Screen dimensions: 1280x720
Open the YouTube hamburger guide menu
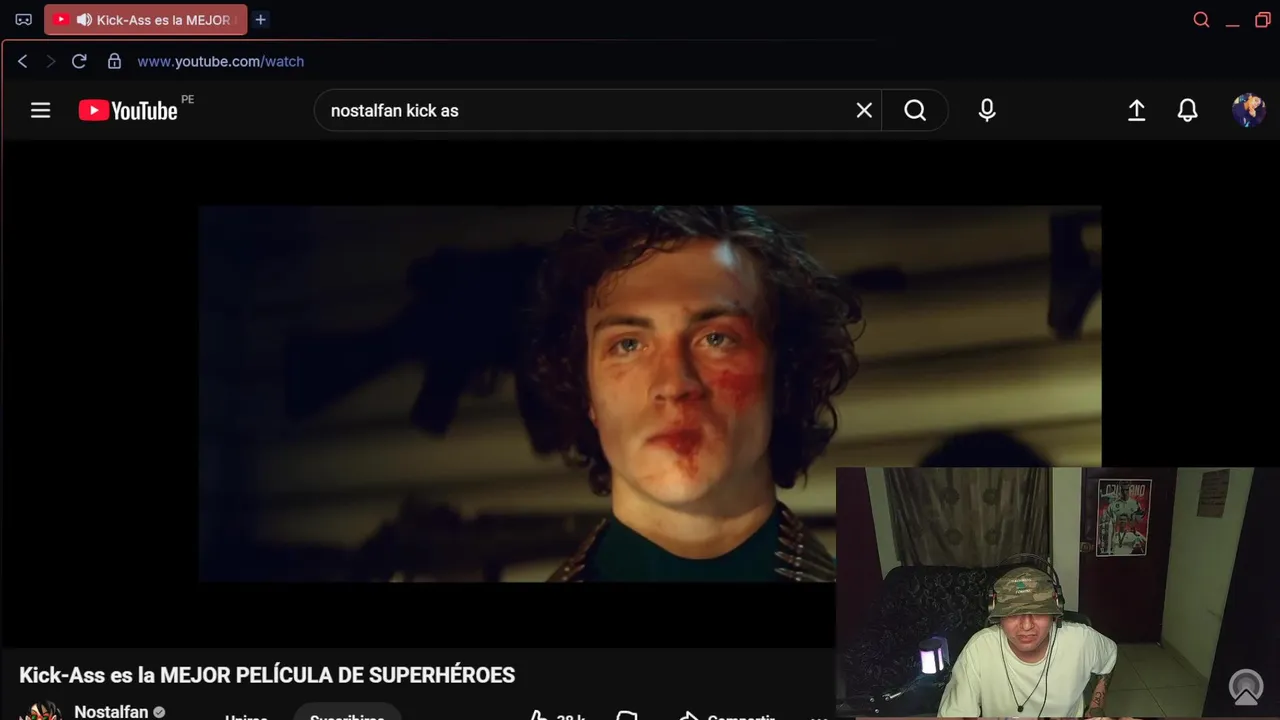tap(40, 110)
